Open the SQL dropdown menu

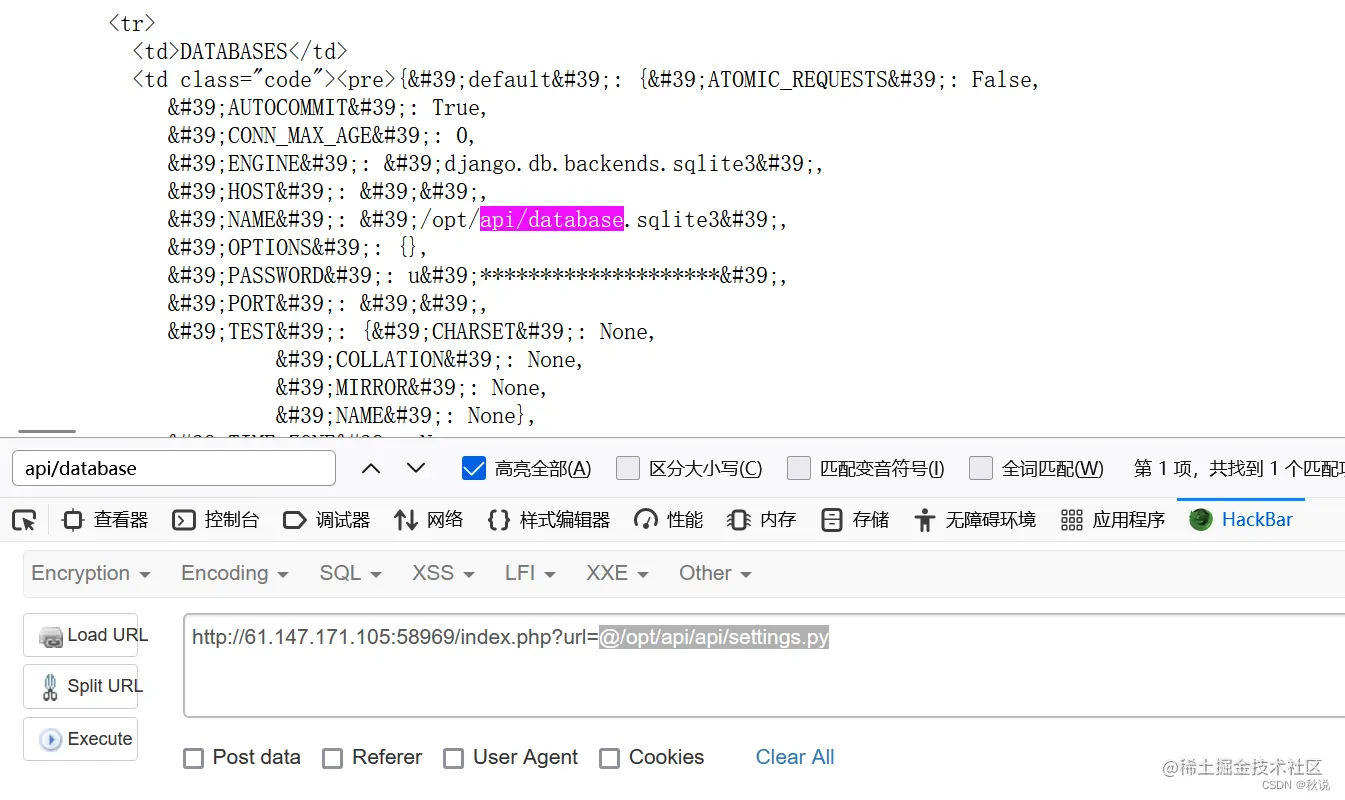click(x=350, y=573)
